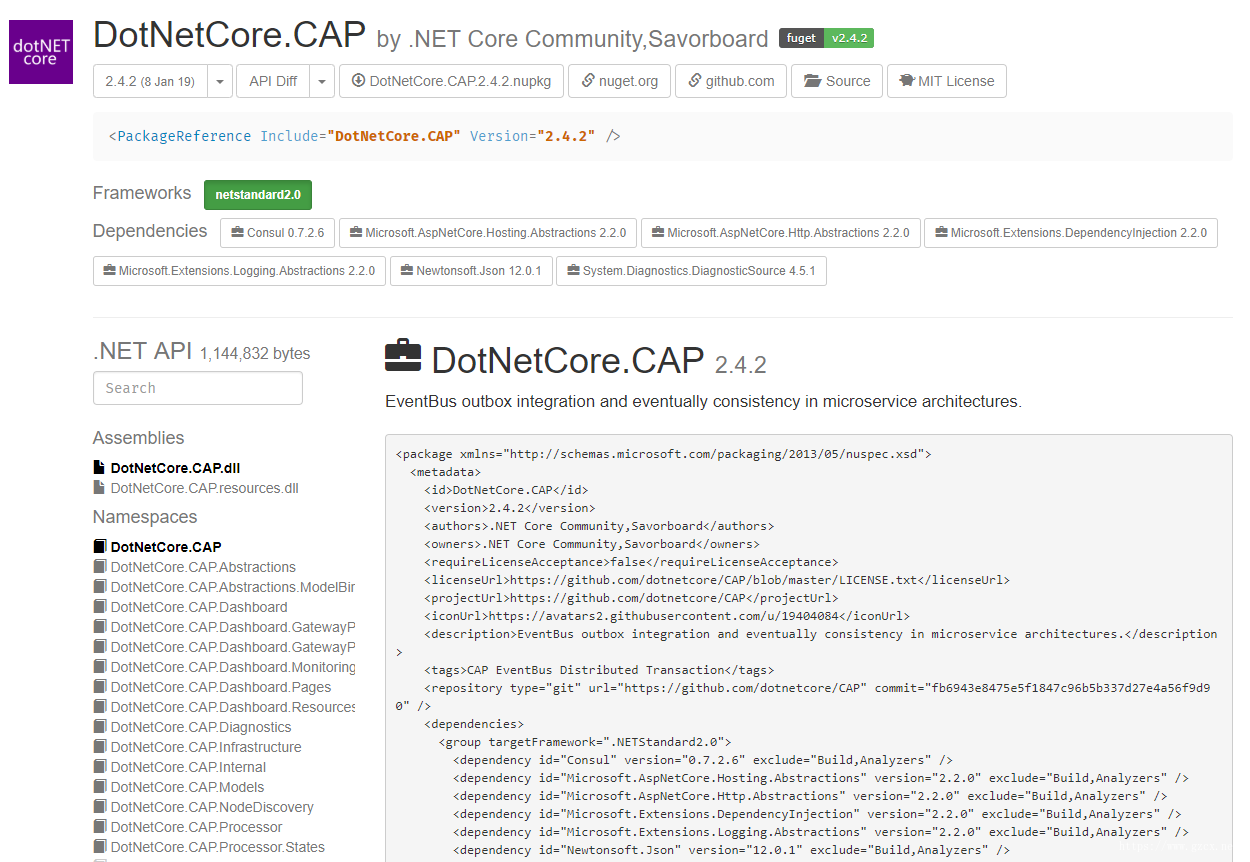Viewport: 1250px width, 862px height.
Task: Focus the .NET API Search field
Action: point(198,388)
